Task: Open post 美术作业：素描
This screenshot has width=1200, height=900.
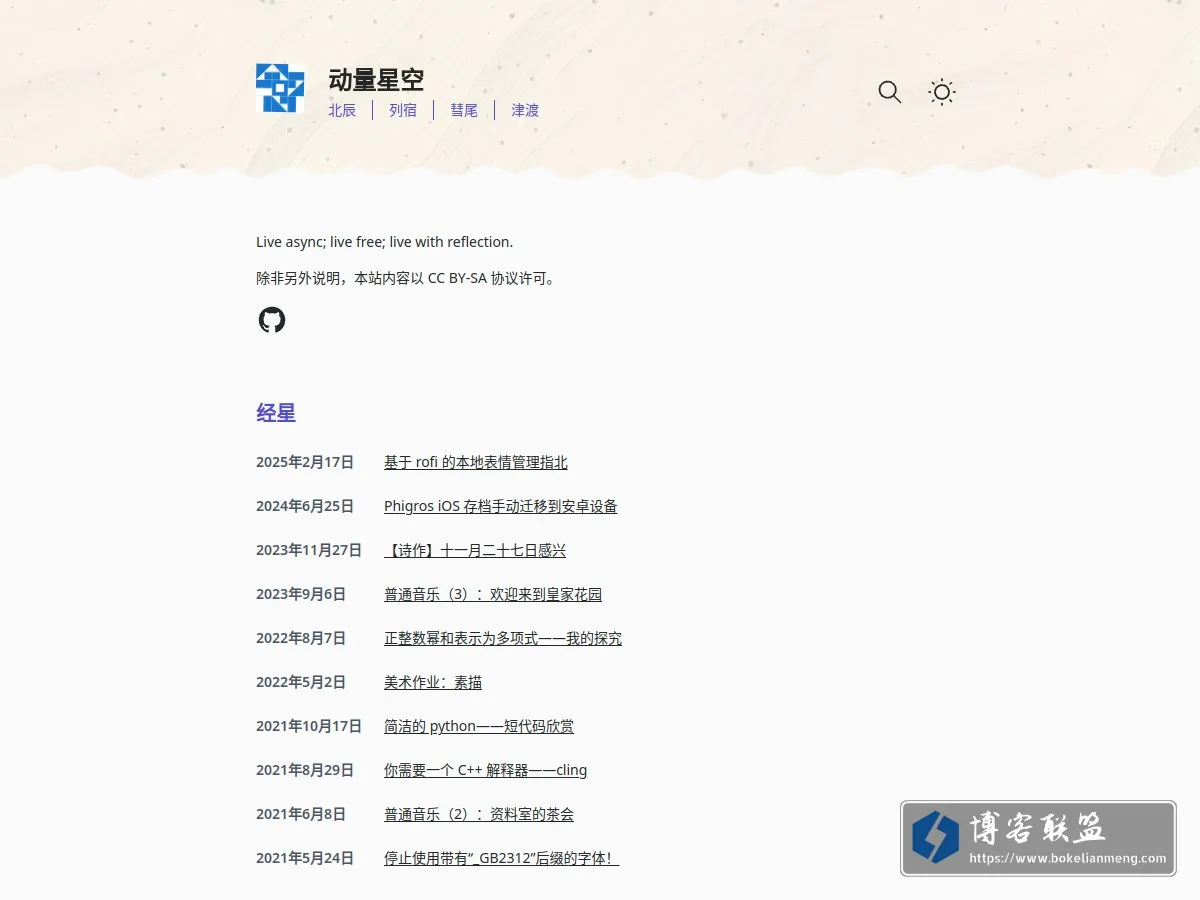Action: (x=433, y=682)
